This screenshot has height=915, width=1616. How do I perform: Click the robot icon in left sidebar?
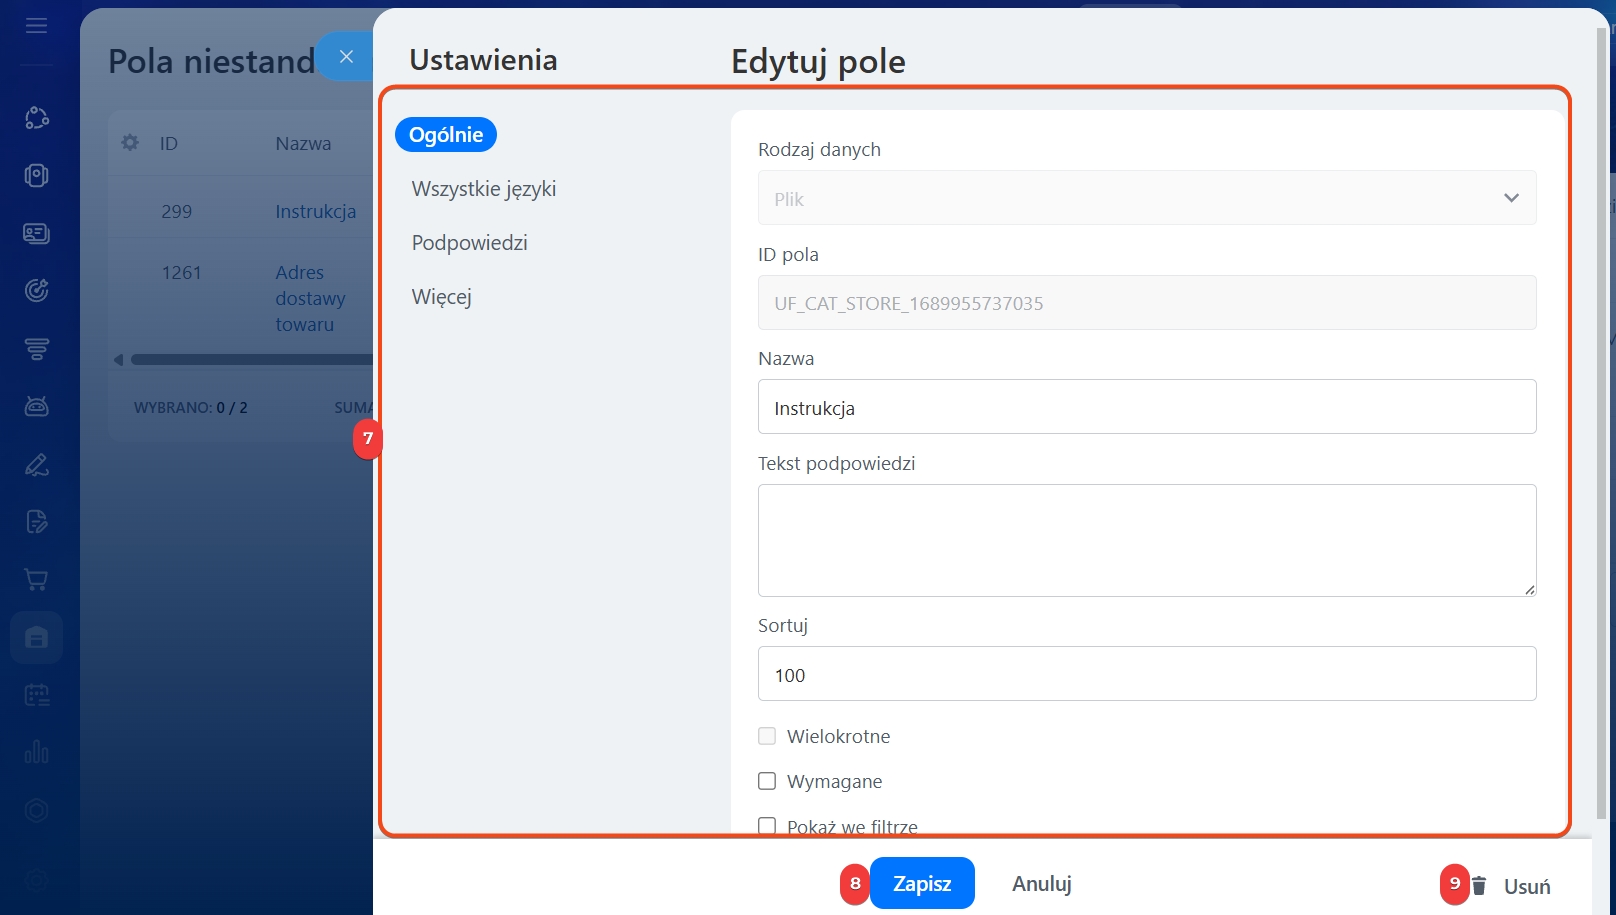point(36,406)
